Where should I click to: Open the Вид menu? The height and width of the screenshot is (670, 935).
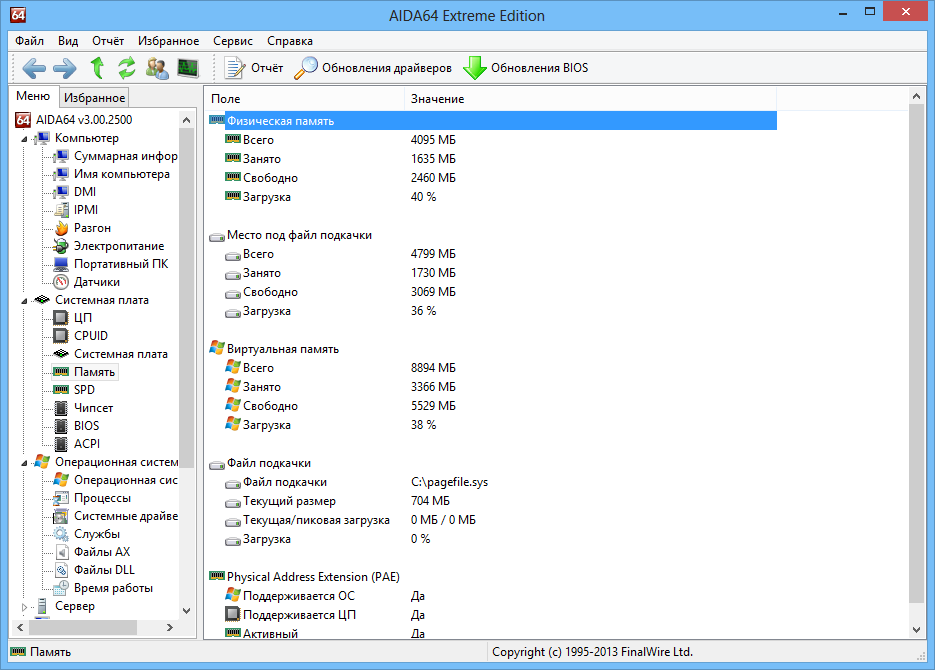tap(68, 41)
